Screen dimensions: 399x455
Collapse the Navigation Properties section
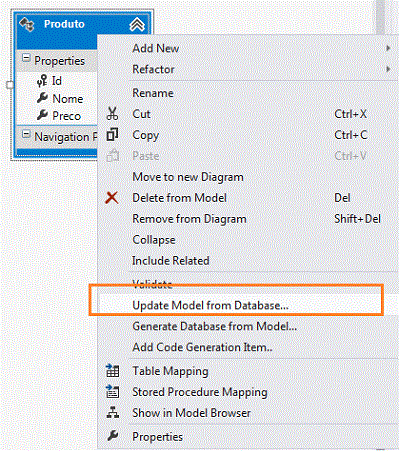[x=26, y=134]
